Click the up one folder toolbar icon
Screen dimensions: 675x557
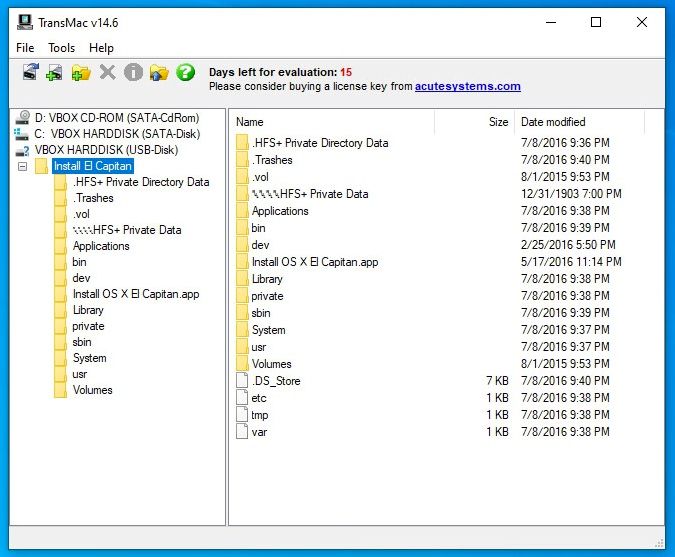pyautogui.click(x=159, y=73)
